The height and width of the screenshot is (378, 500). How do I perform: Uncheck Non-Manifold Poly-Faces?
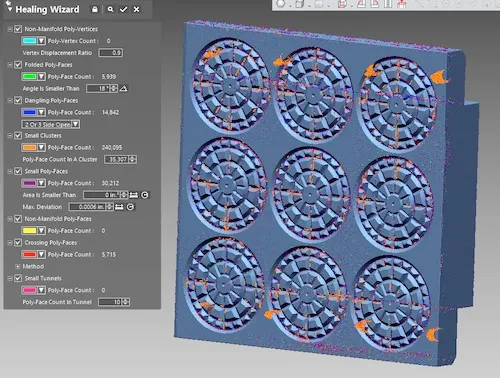click(x=18, y=219)
